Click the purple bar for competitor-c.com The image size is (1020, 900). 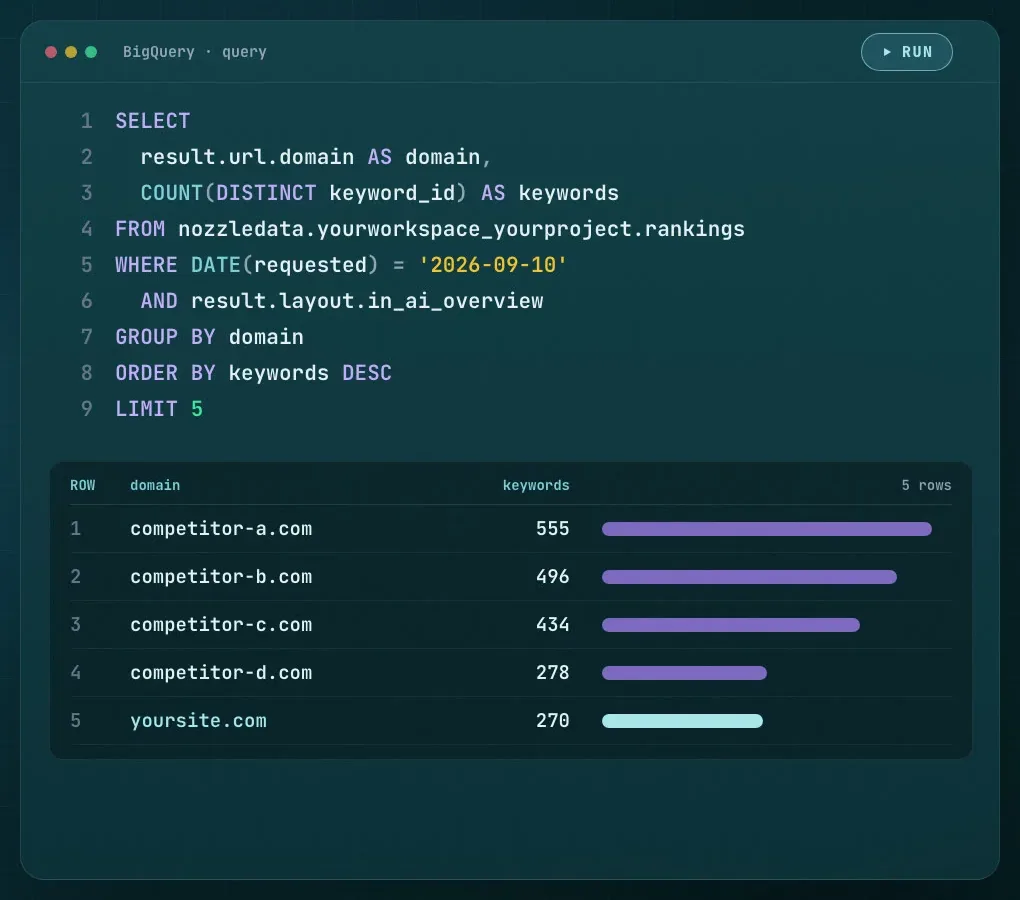[x=731, y=625]
